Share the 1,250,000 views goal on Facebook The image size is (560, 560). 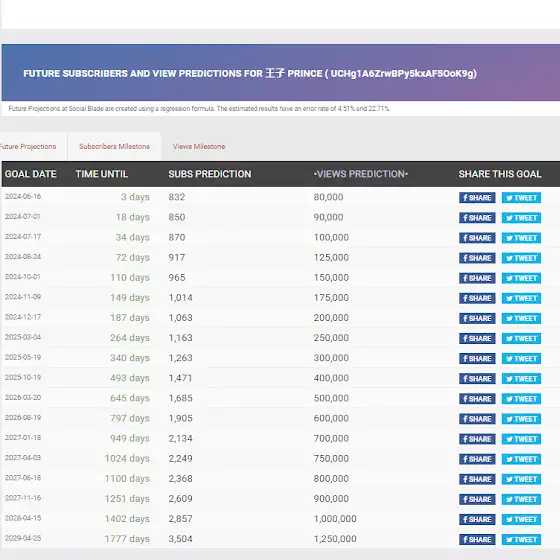tap(477, 539)
